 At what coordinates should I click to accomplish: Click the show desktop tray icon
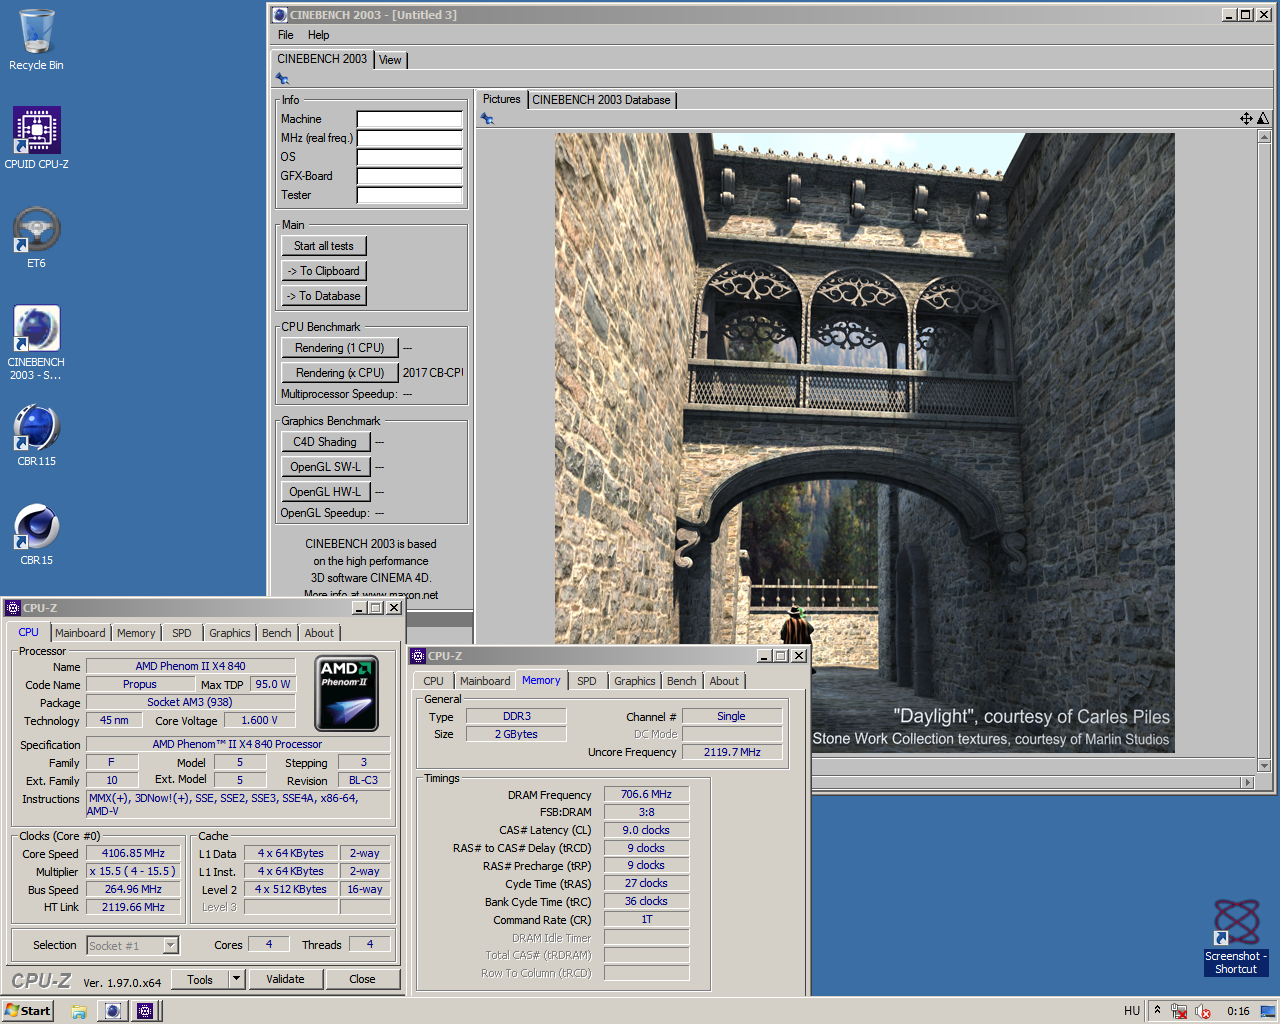1268,1011
